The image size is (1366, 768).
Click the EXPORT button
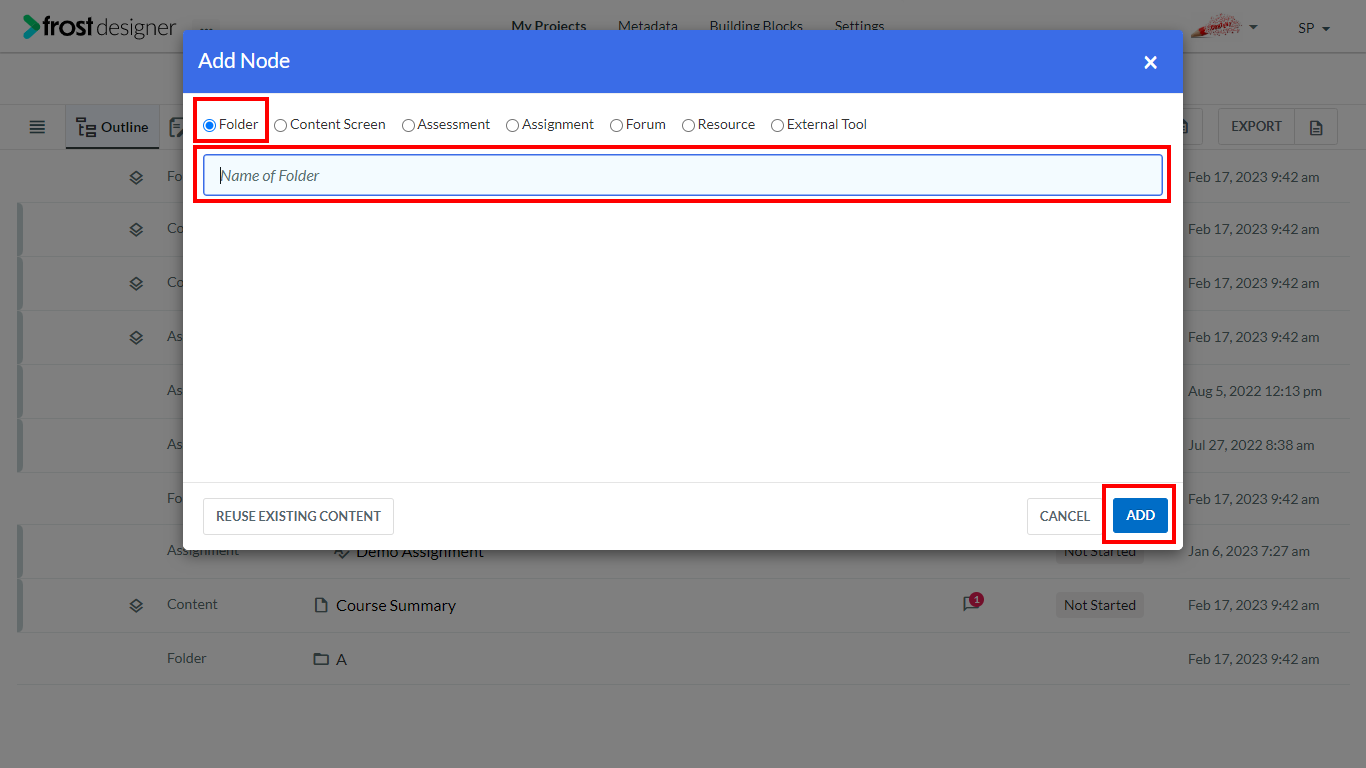pyautogui.click(x=1256, y=127)
